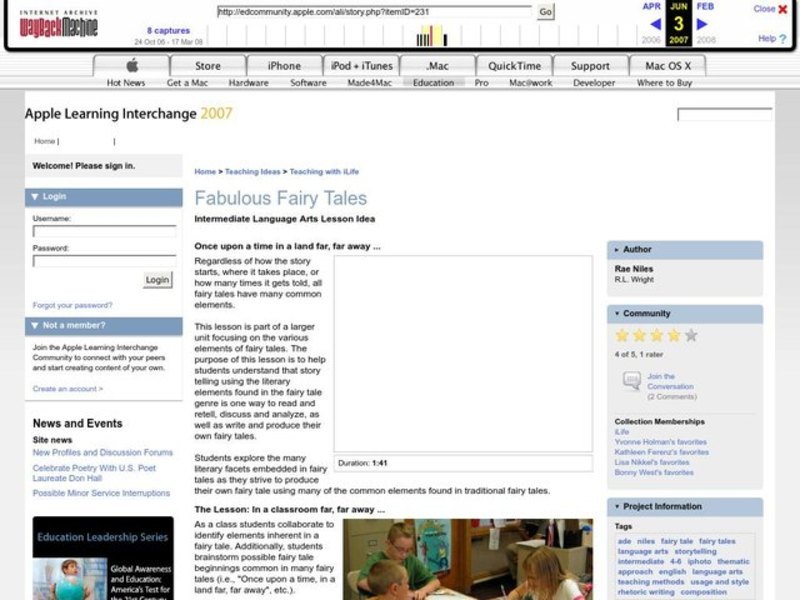Click the back arrow next to APR 2006
Screen dimensions: 800x600
[655, 23]
